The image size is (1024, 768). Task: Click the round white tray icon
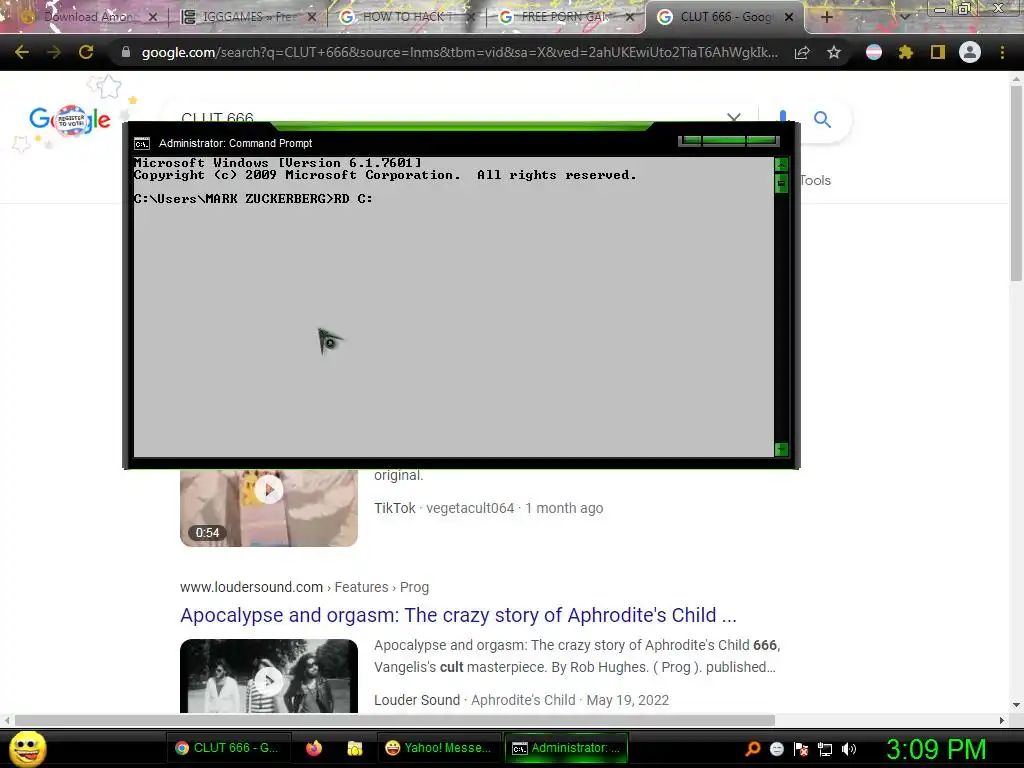pyautogui.click(x=776, y=748)
